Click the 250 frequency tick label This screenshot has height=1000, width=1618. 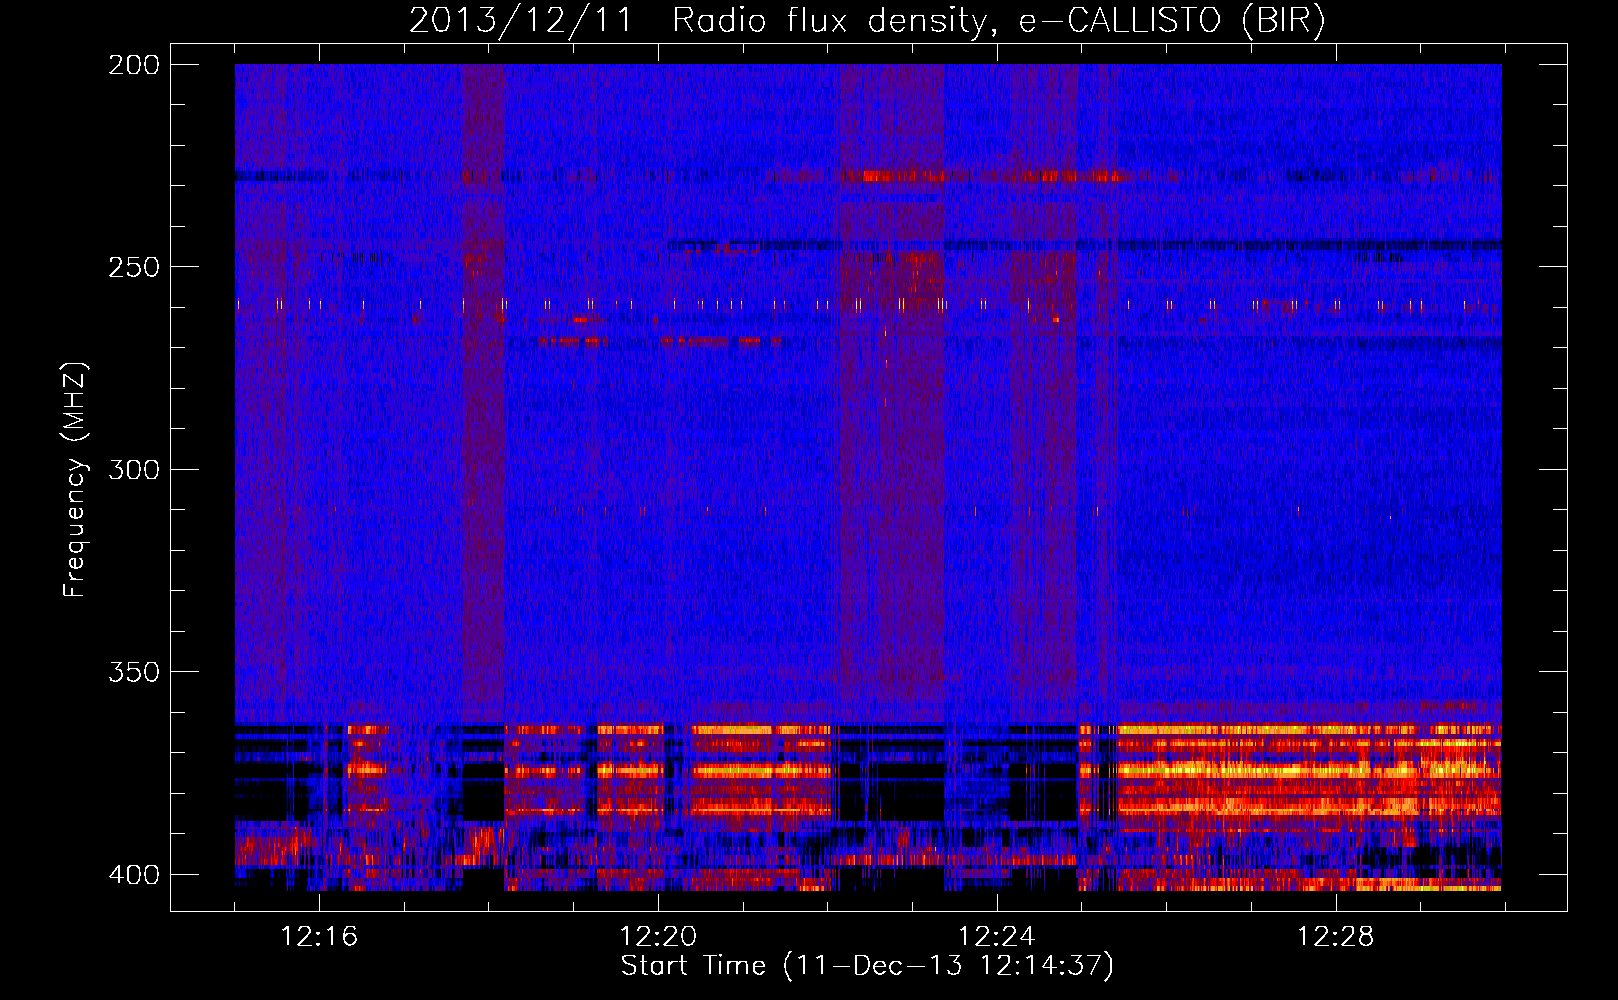[x=134, y=267]
